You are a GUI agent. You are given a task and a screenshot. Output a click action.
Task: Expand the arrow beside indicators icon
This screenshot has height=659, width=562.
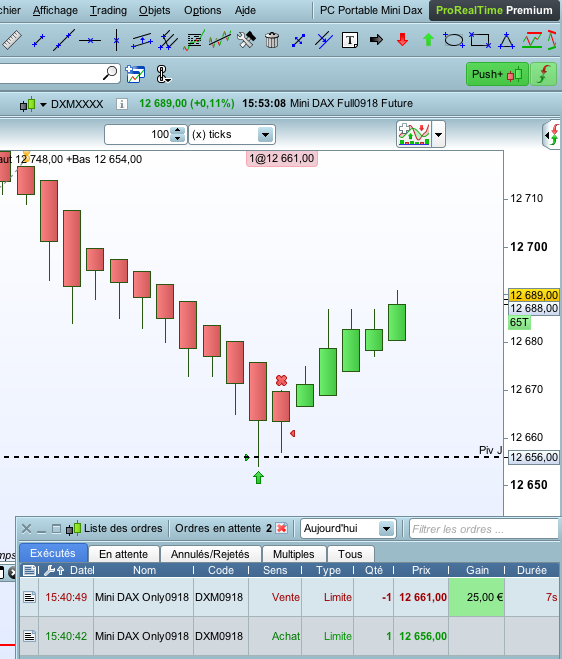pos(438,134)
